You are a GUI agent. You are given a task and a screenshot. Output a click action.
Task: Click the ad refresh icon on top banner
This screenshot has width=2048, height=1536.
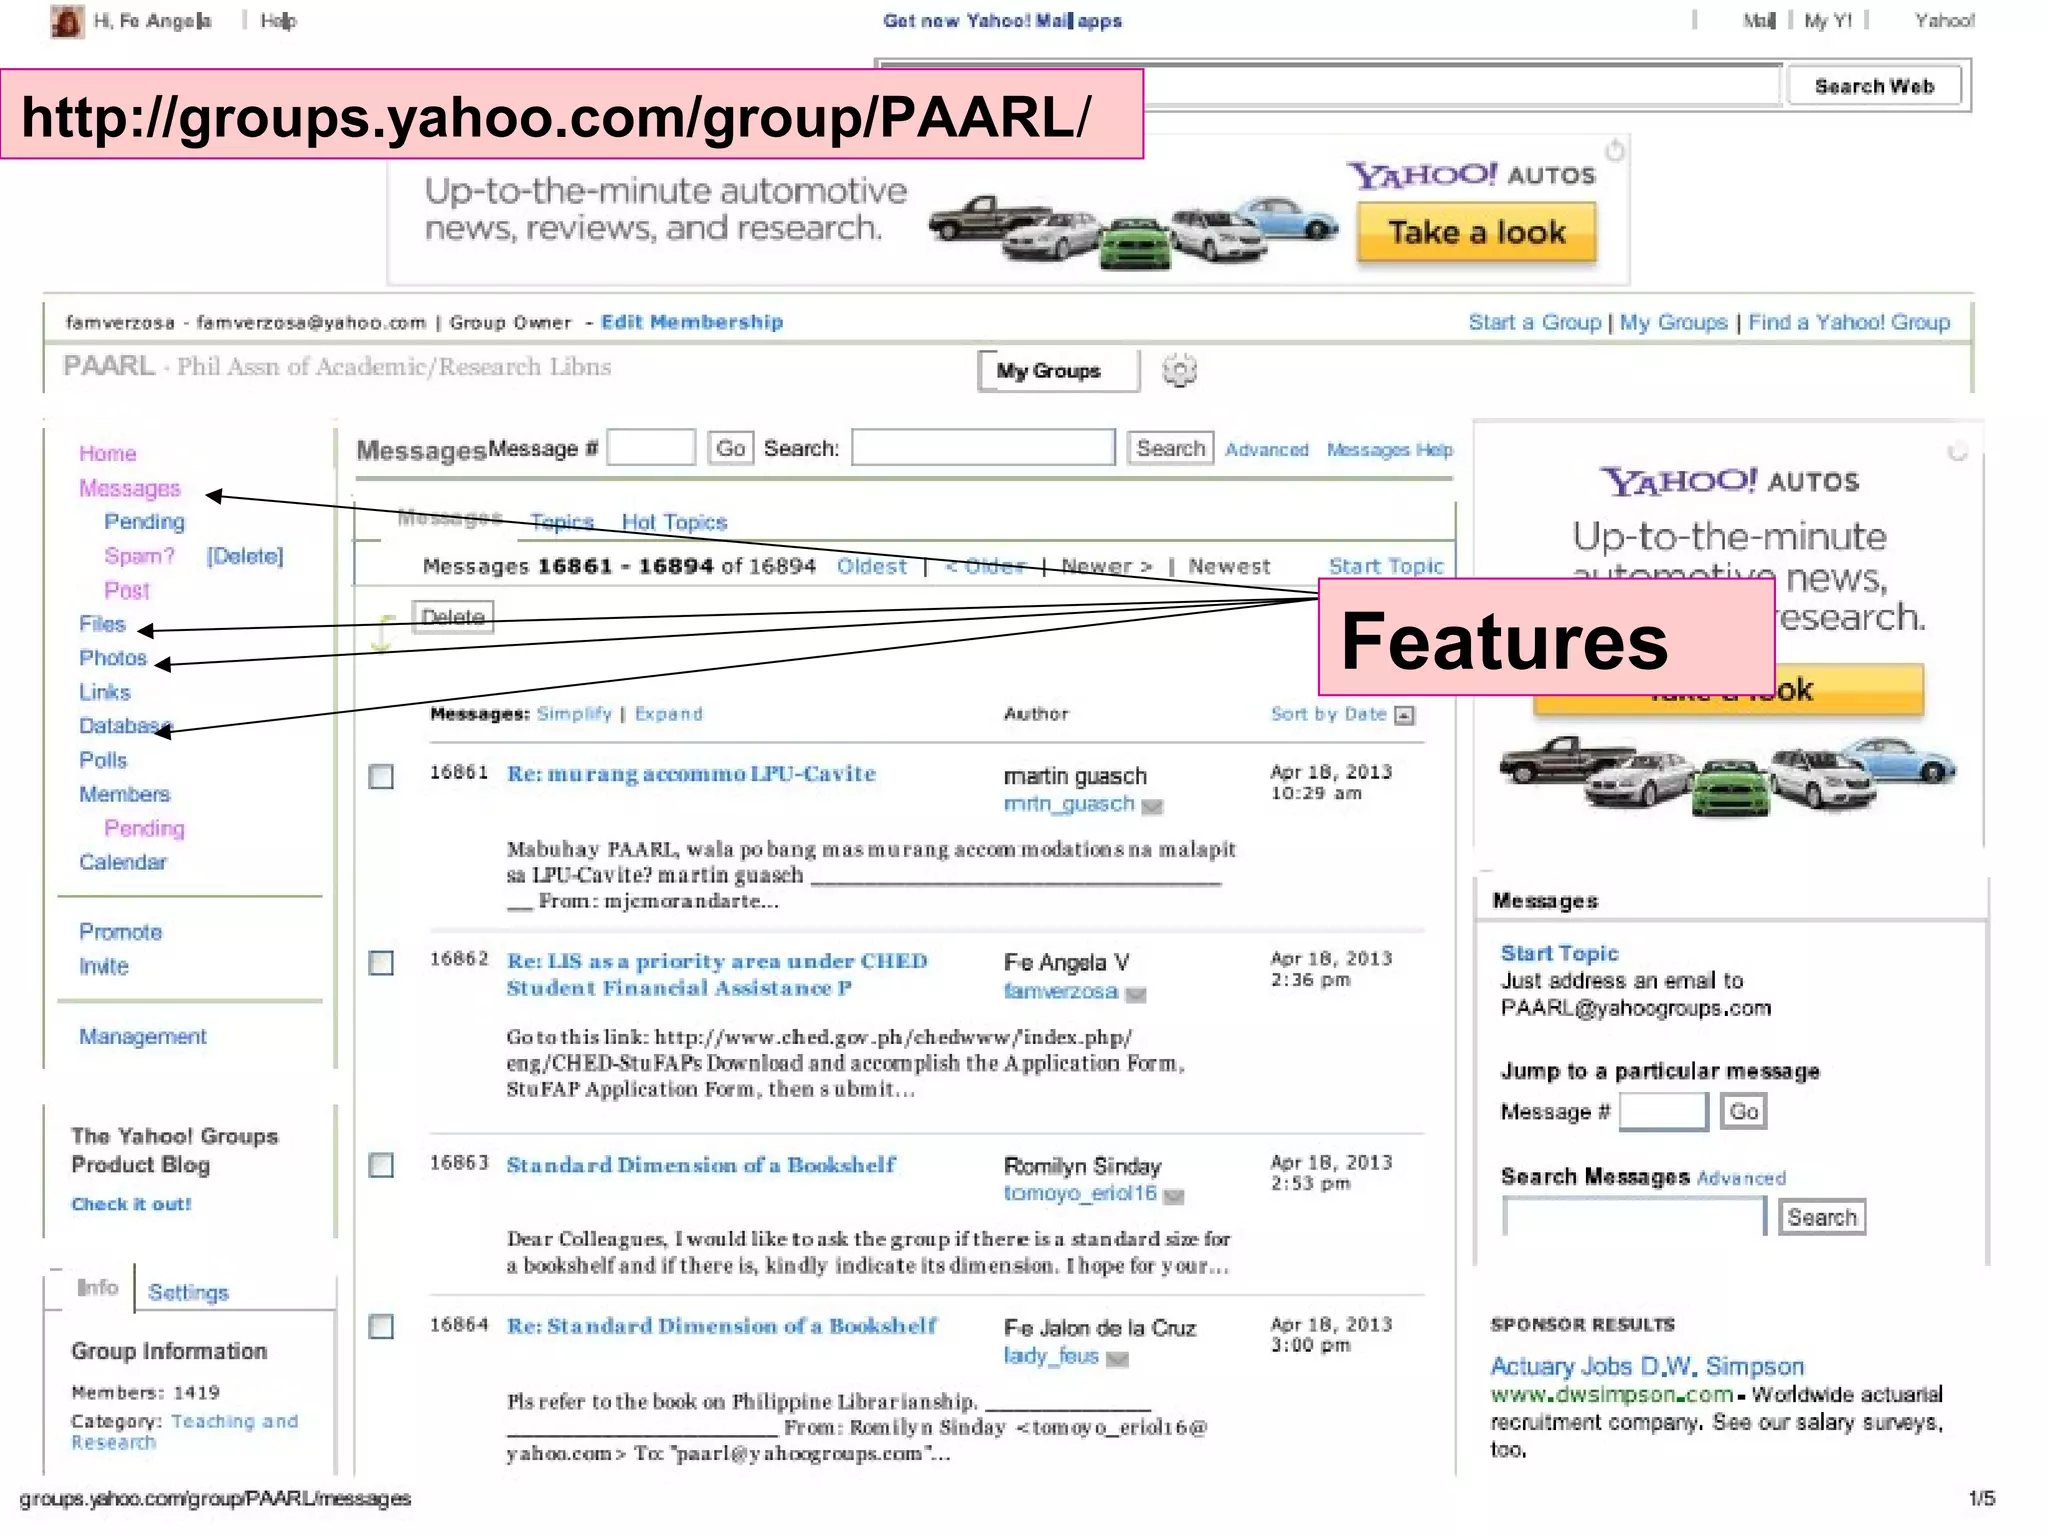click(1614, 150)
